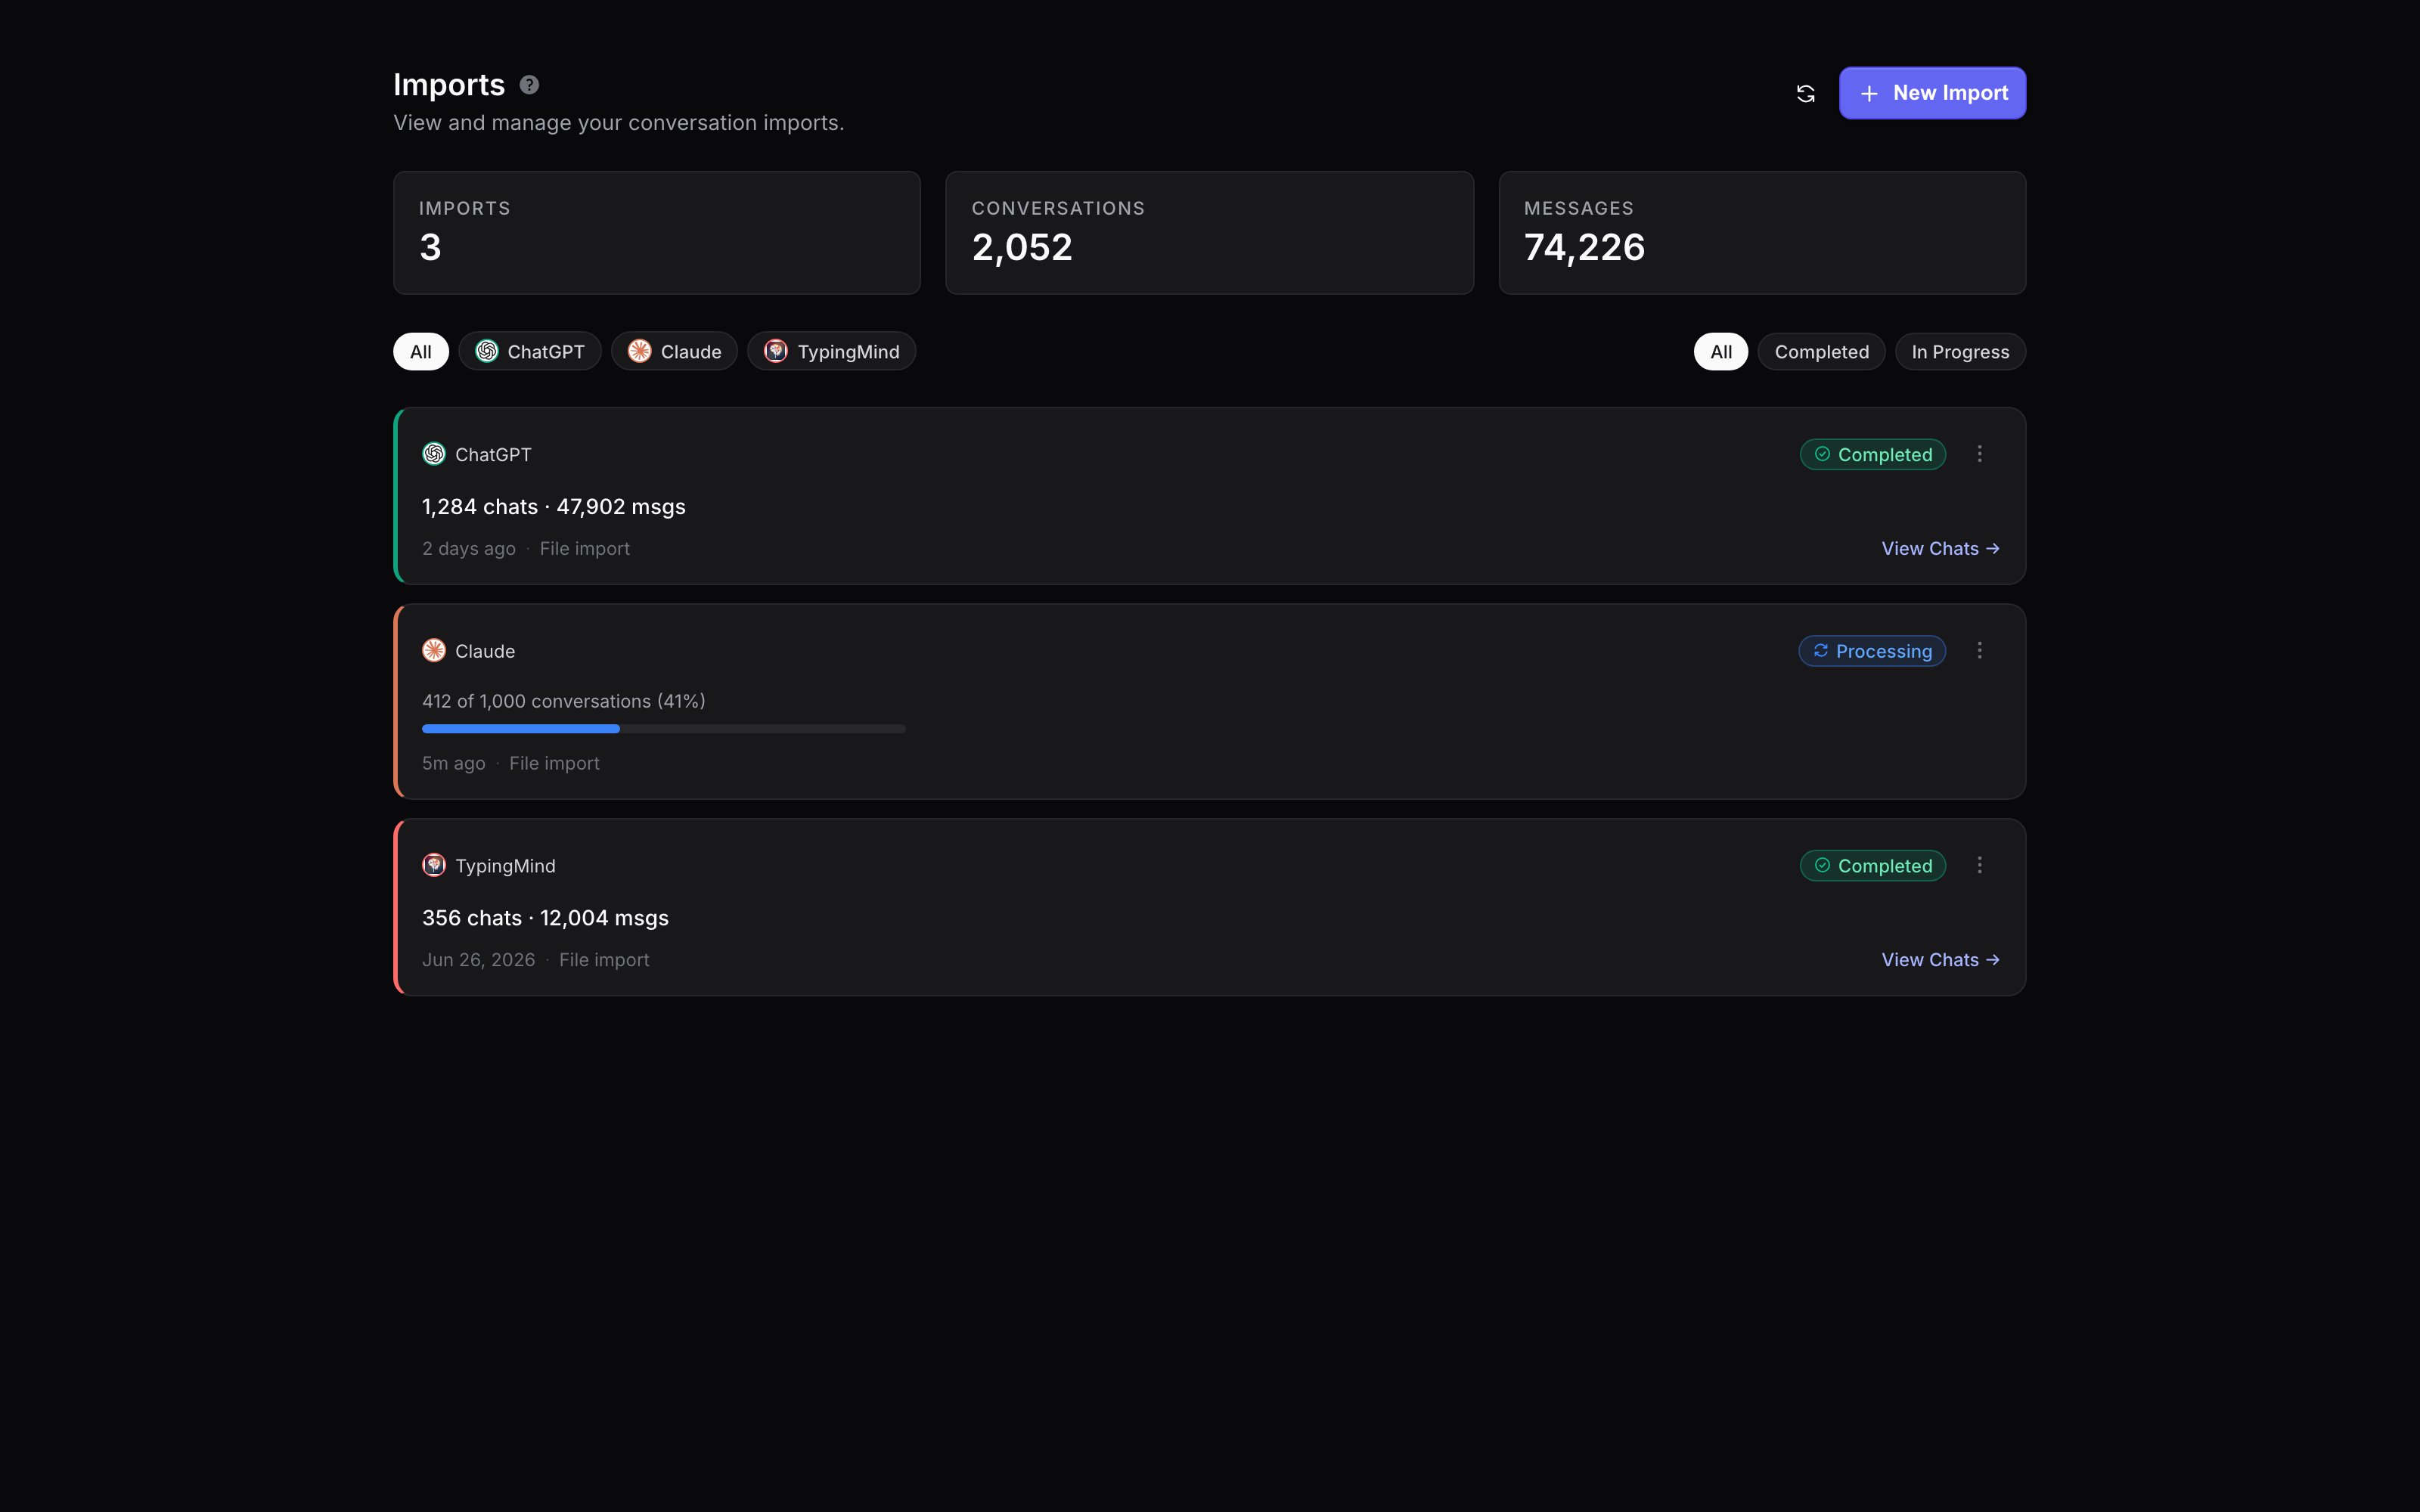
Task: Click '1,284 chats · 47,902 msgs' text
Action: click(x=554, y=507)
